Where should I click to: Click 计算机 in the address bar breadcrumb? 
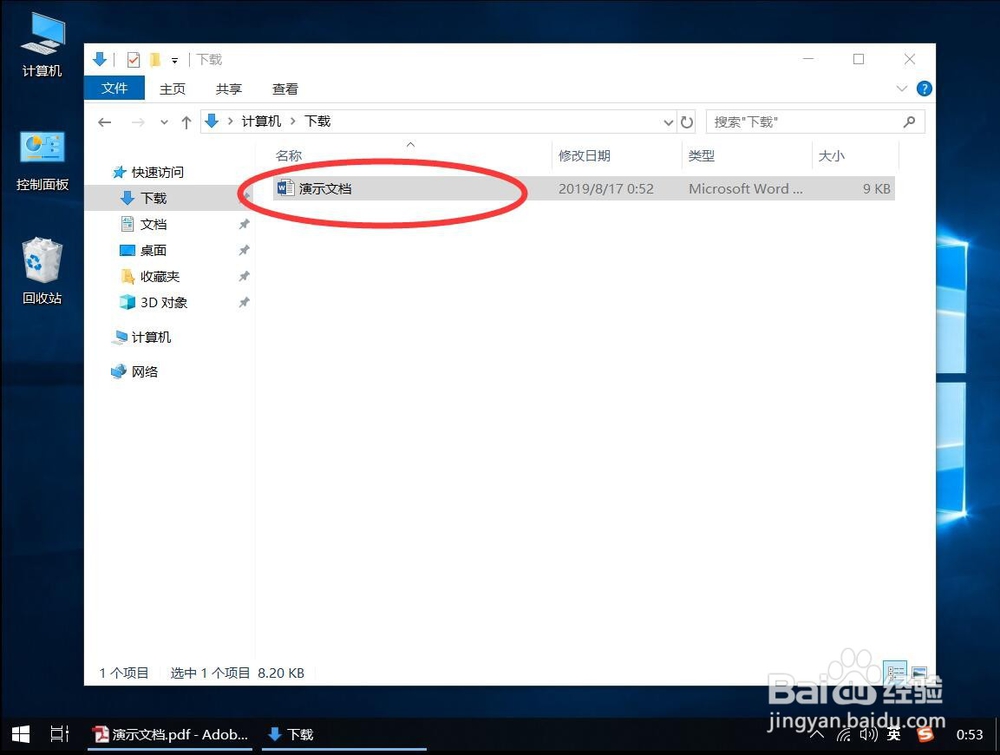(x=261, y=121)
